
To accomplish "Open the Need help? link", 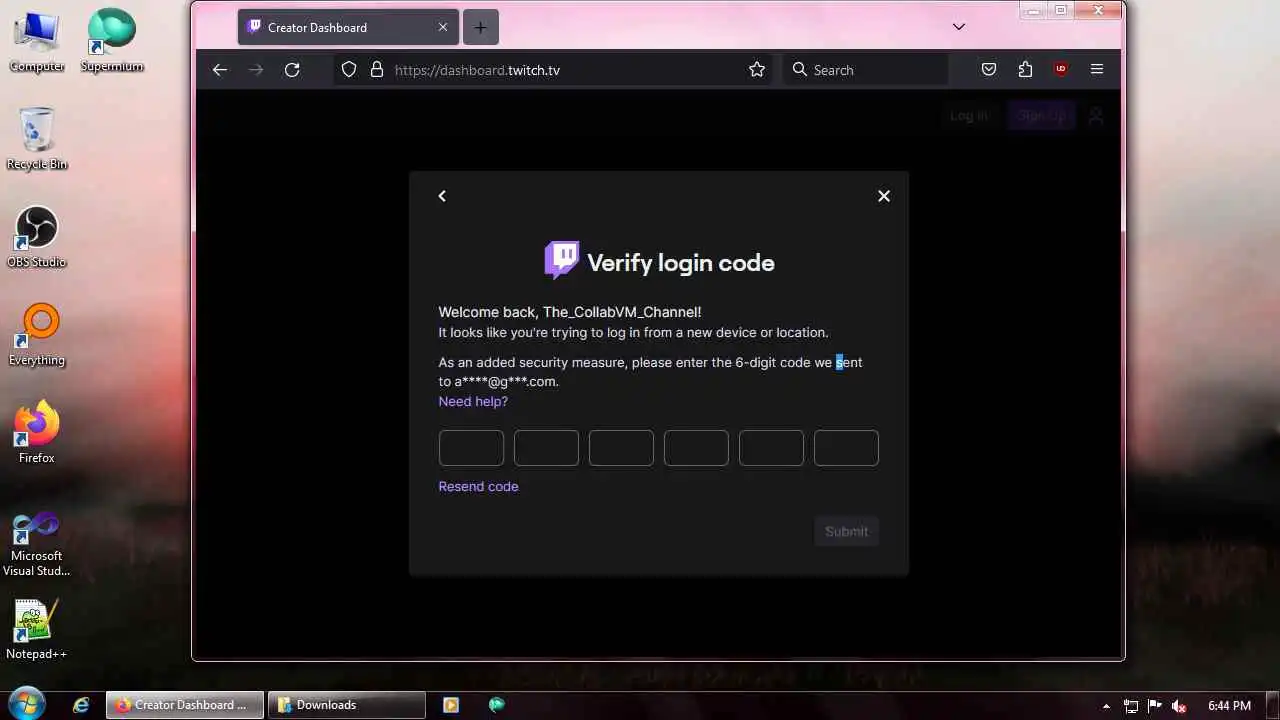I will pyautogui.click(x=473, y=401).
